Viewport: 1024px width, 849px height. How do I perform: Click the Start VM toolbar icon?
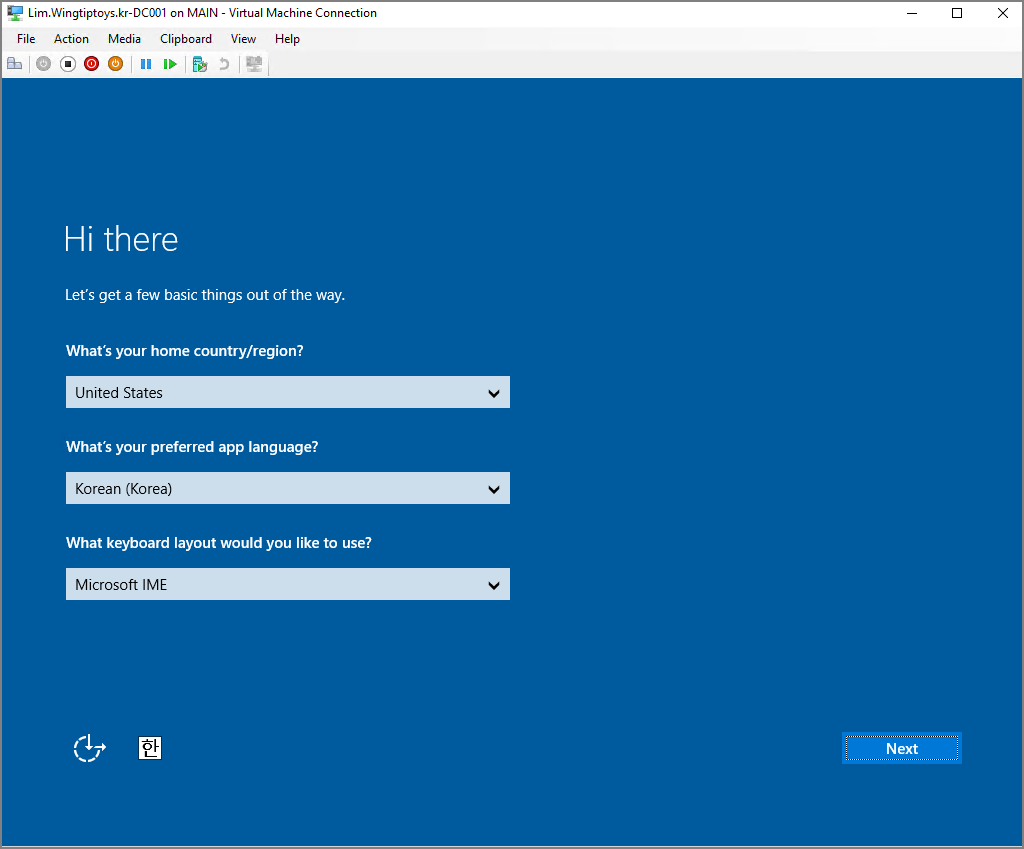[x=43, y=64]
